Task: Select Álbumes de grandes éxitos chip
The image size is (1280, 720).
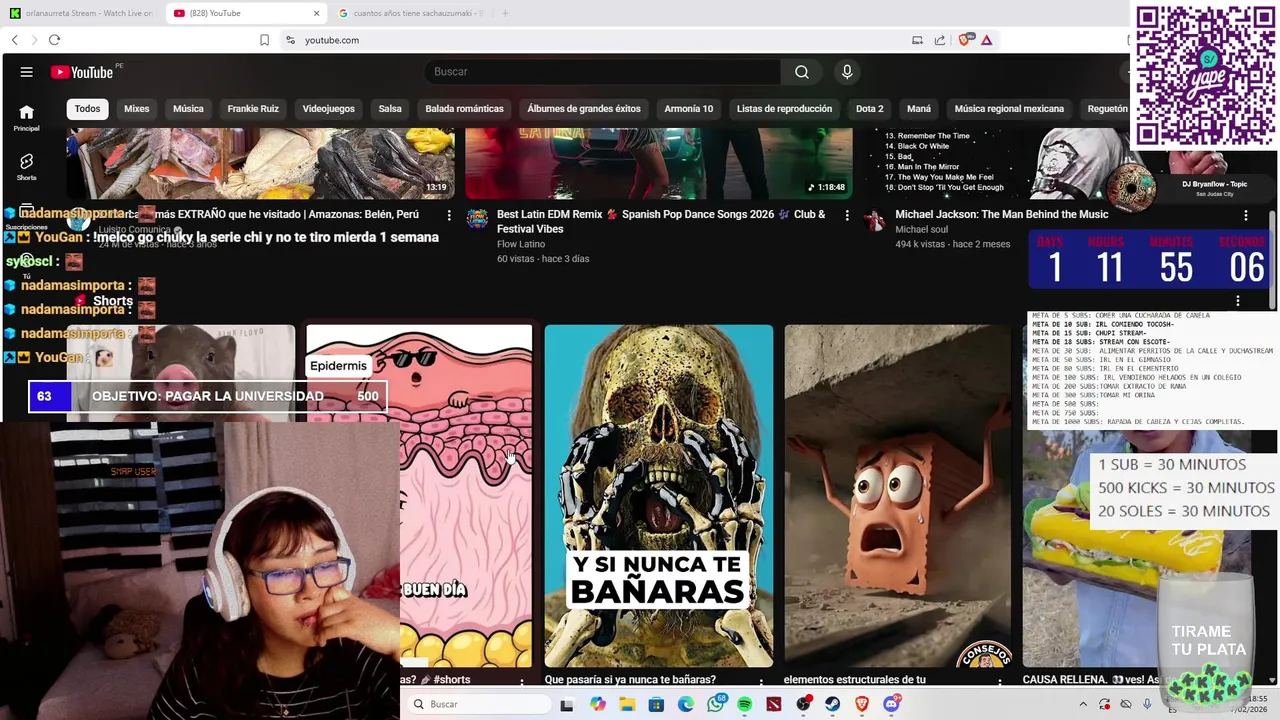Action: tap(584, 109)
